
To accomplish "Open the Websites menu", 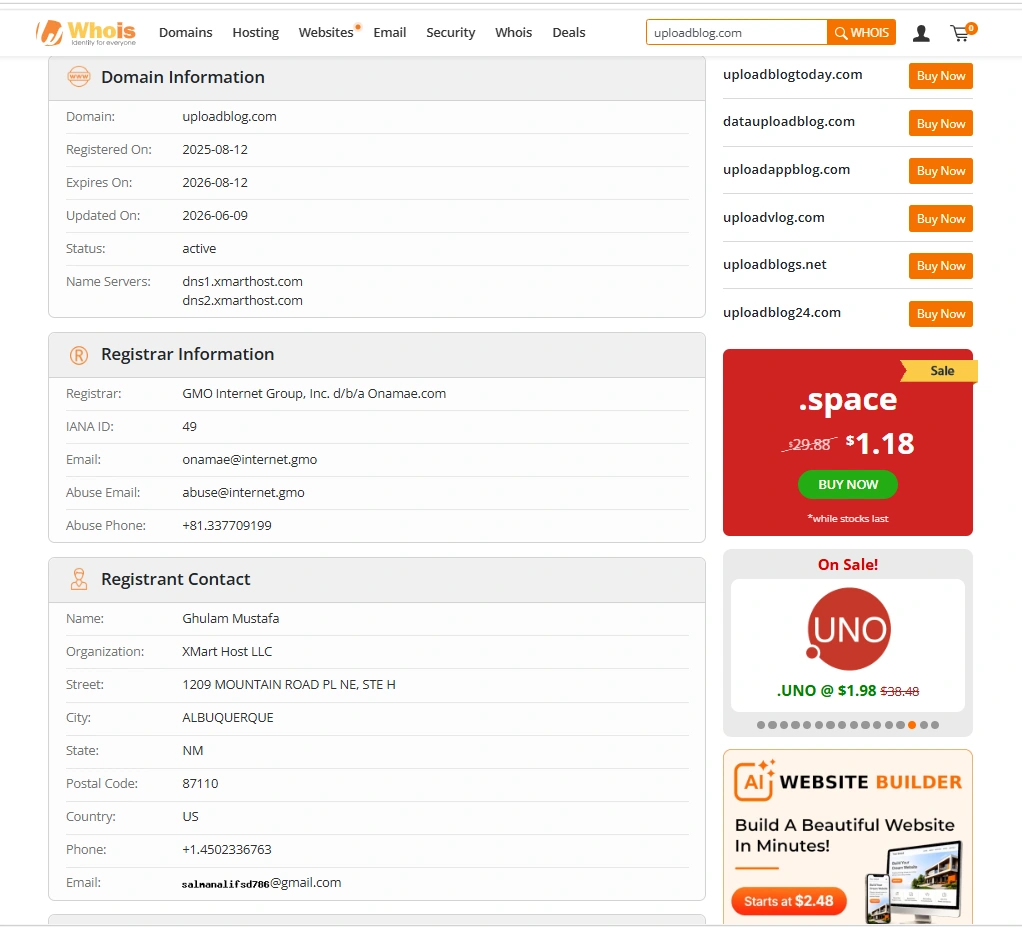I will (x=326, y=33).
